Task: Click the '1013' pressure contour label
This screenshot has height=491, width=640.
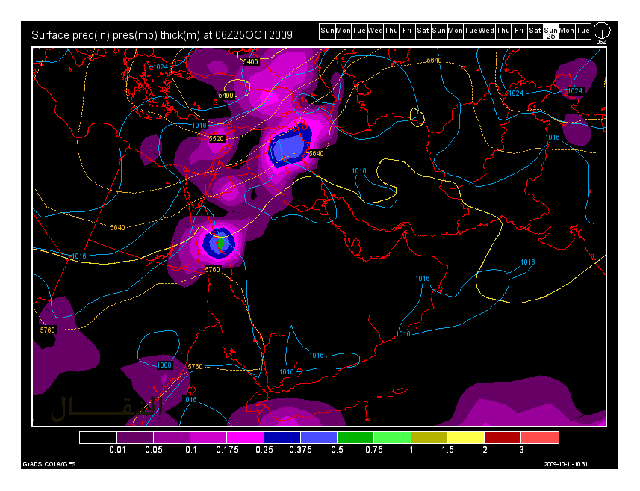Action: click(528, 262)
